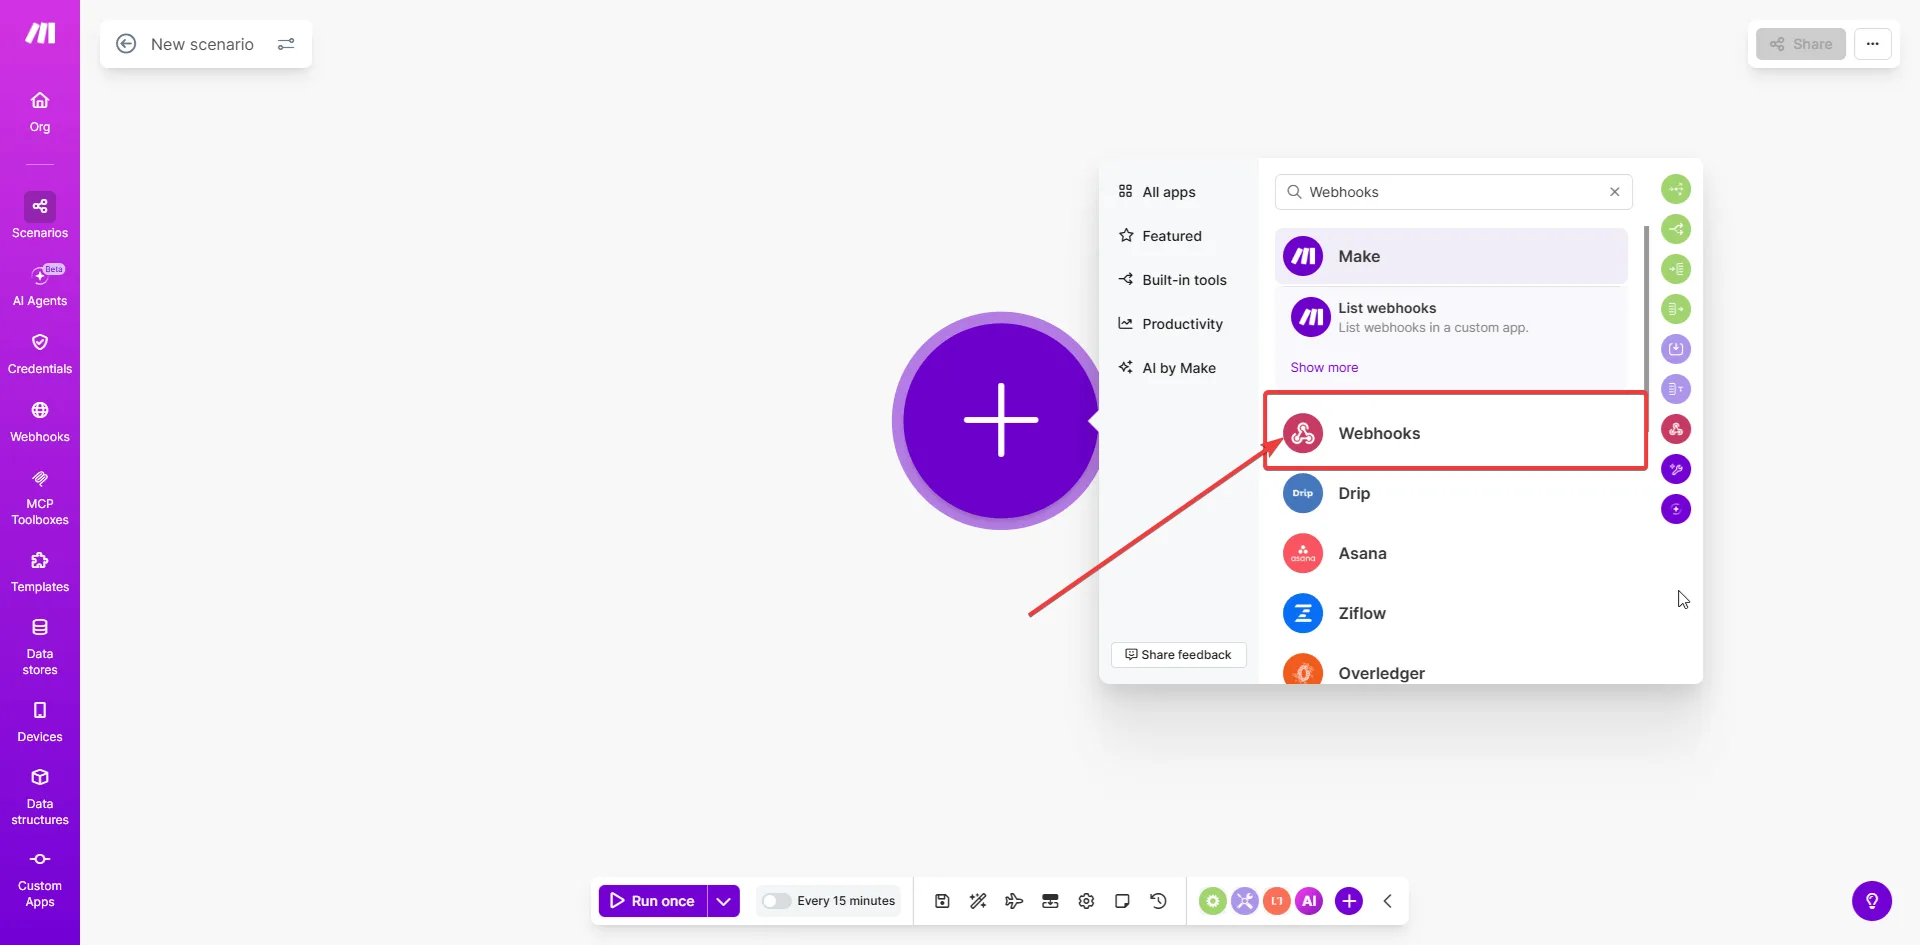Screen dimensions: 1920x945
Task: Open Credentials in sidebar
Action: (x=40, y=353)
